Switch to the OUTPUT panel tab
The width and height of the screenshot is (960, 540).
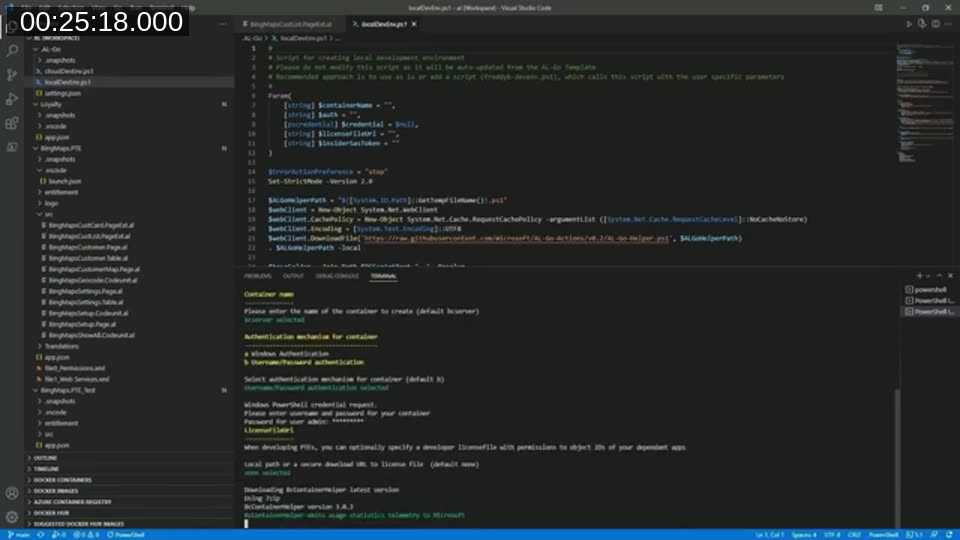(293, 276)
